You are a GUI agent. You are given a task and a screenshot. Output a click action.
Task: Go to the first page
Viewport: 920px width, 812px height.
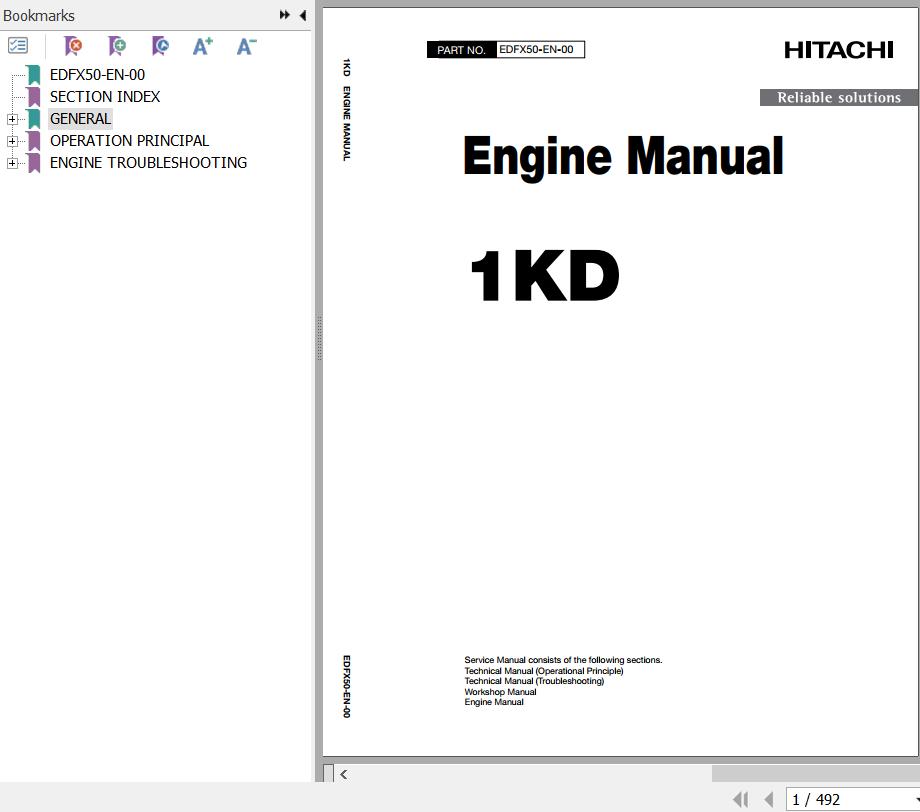[740, 799]
